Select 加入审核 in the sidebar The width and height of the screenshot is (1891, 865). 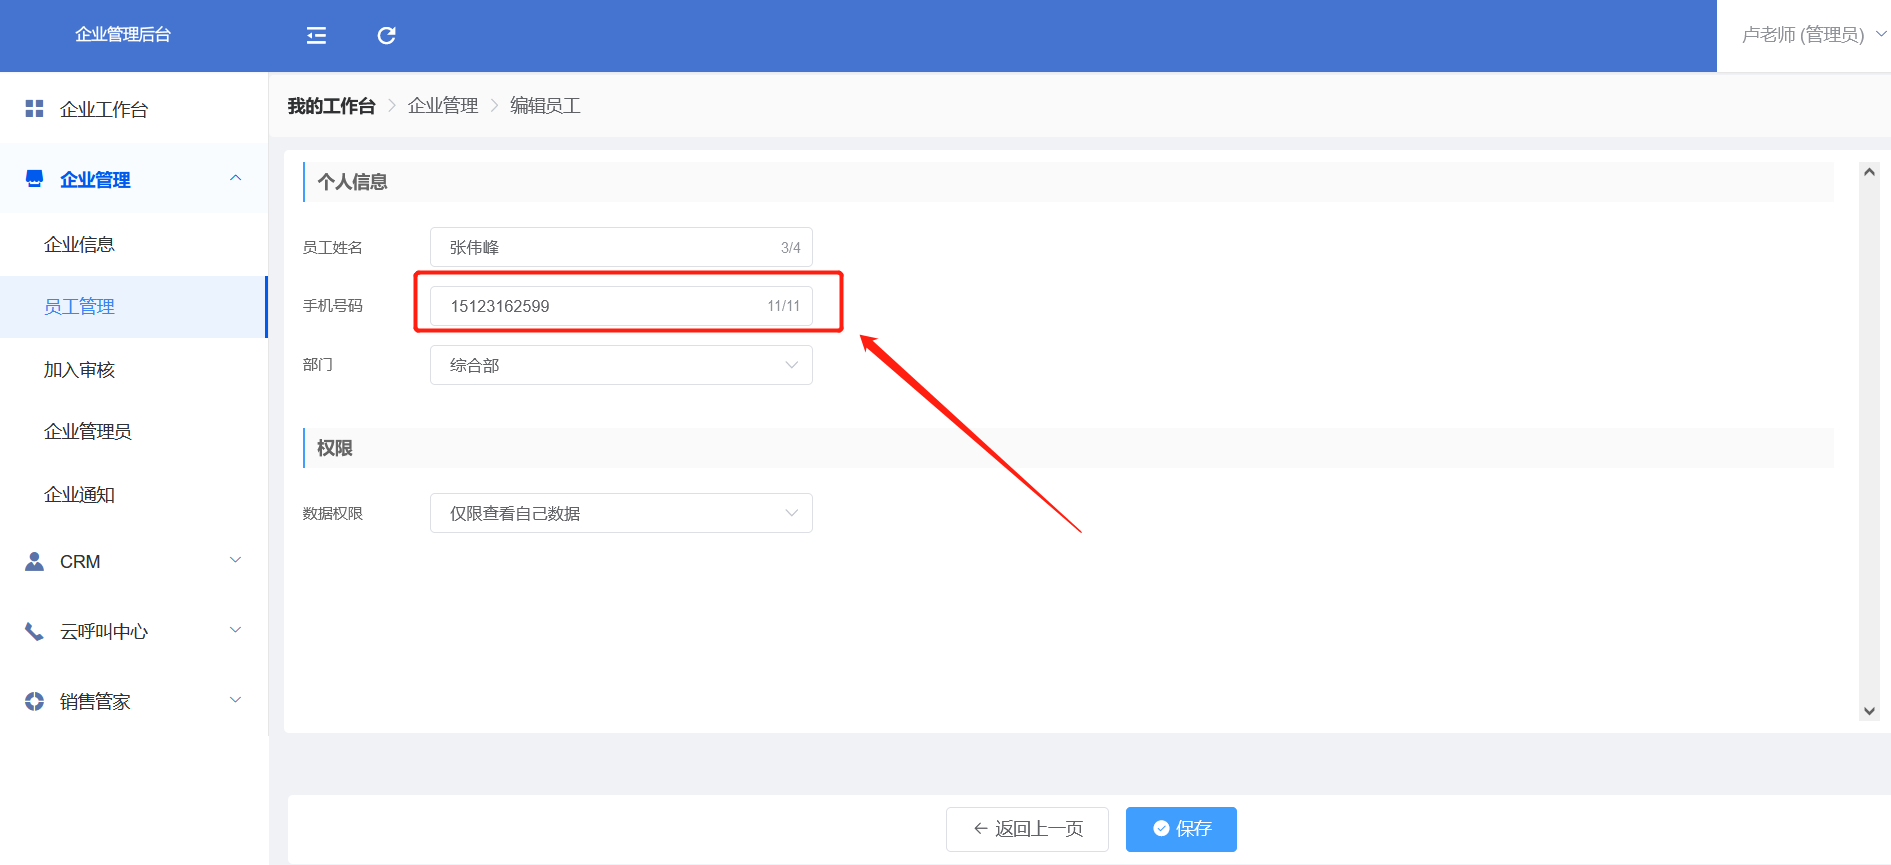coord(79,370)
